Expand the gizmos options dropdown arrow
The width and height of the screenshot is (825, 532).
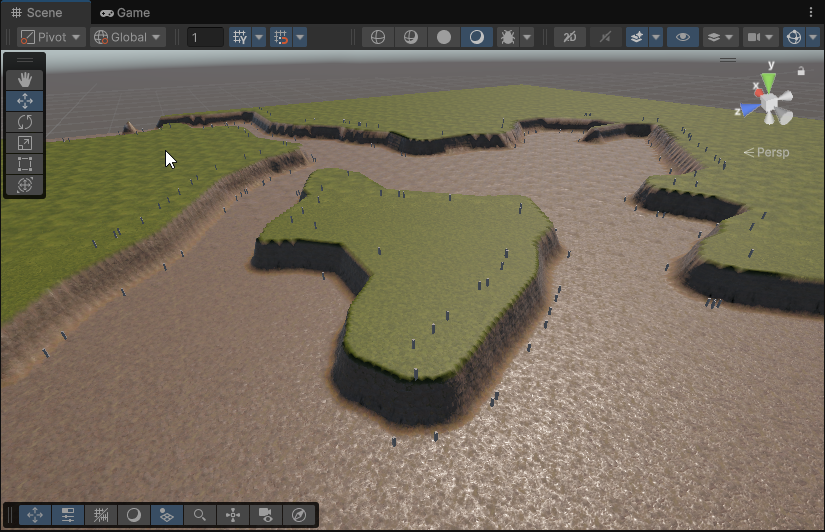813,37
